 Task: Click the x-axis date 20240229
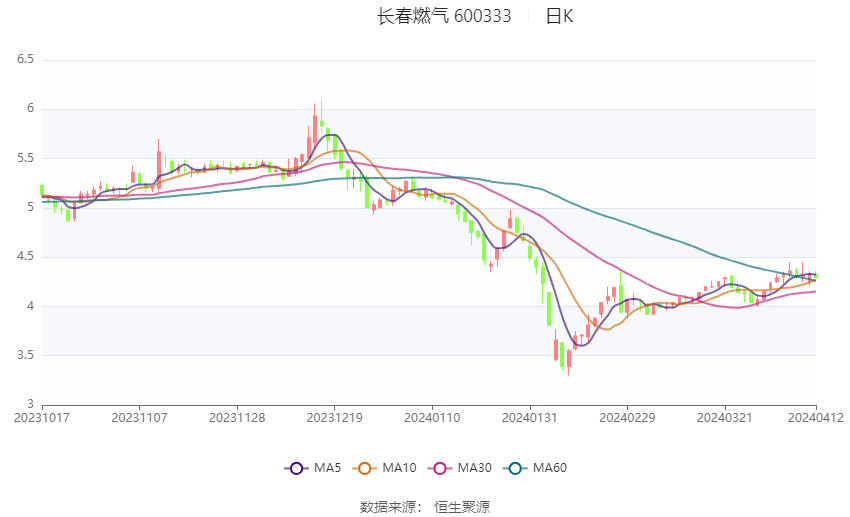point(627,418)
